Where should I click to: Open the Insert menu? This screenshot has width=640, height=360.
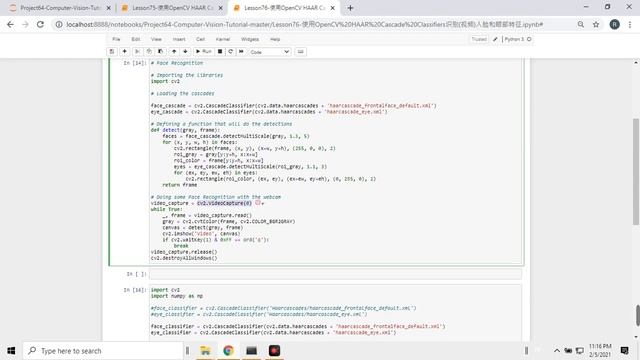click(x=179, y=39)
